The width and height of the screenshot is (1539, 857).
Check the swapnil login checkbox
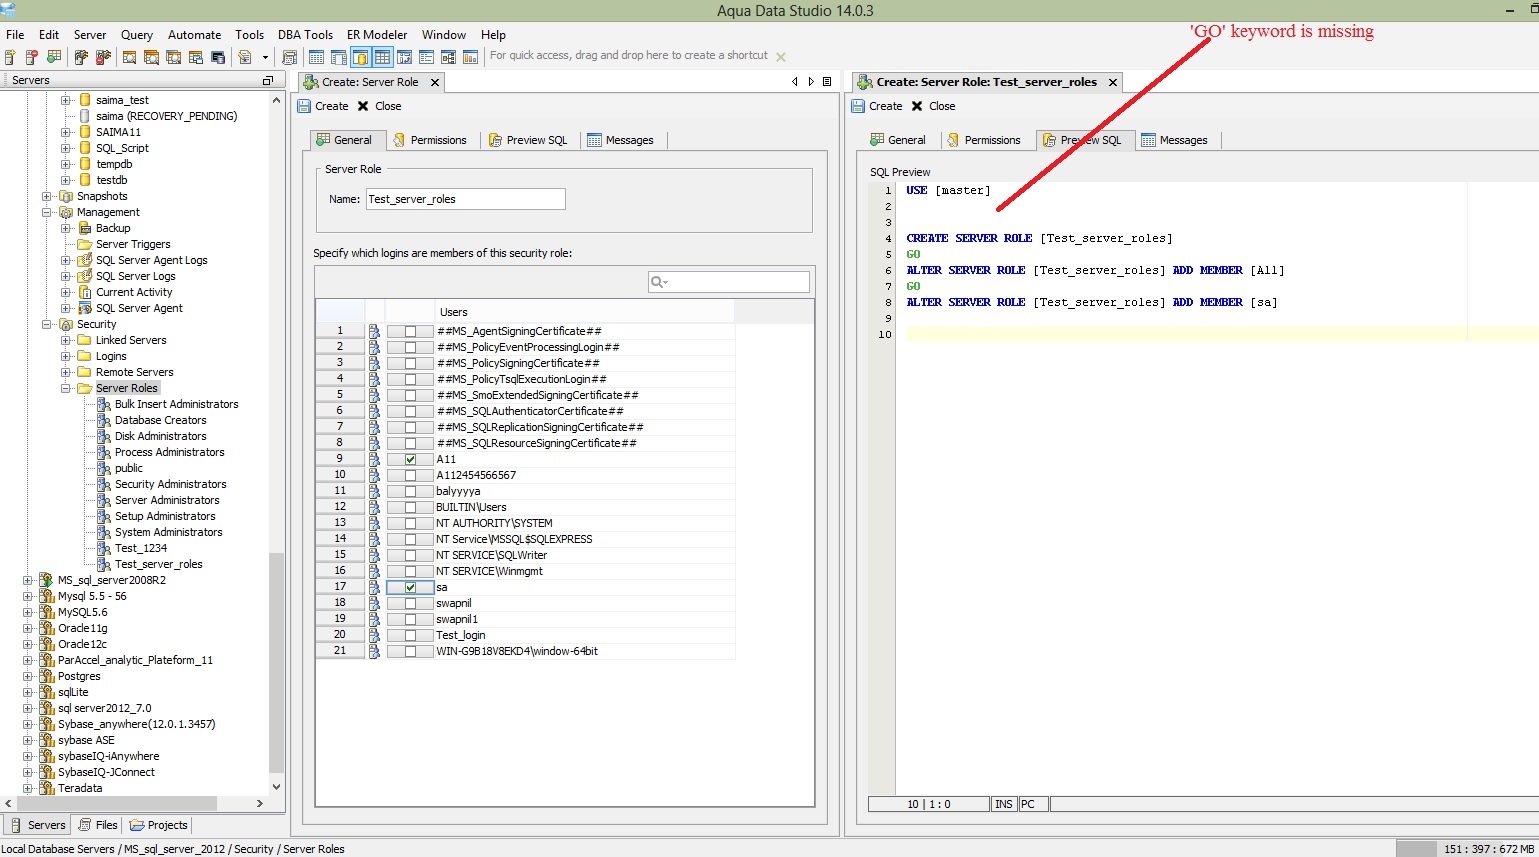coord(410,603)
